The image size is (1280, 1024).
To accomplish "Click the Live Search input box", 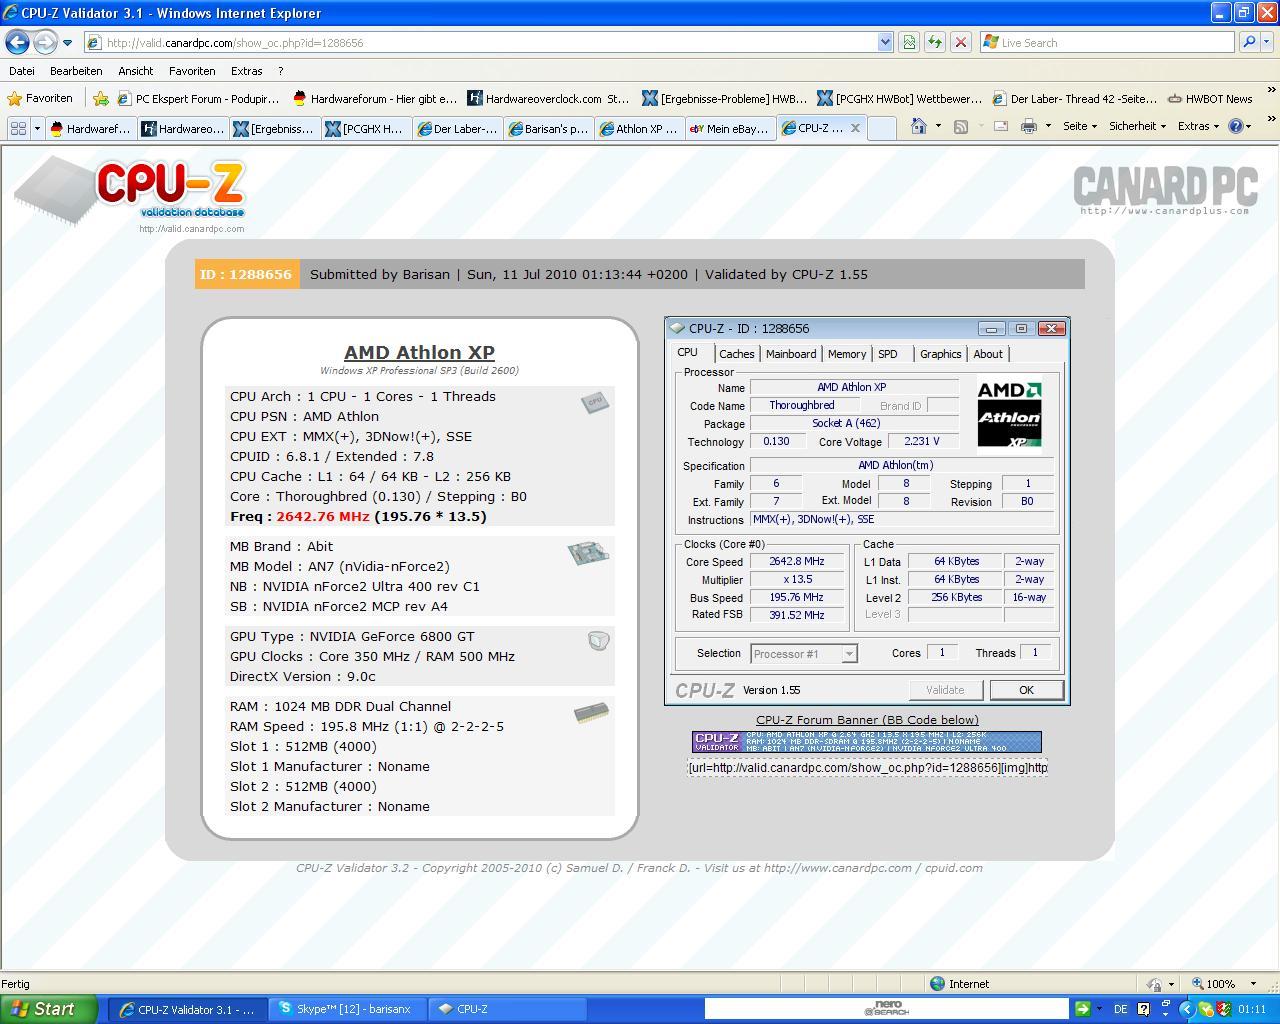I will pyautogui.click(x=1107, y=42).
